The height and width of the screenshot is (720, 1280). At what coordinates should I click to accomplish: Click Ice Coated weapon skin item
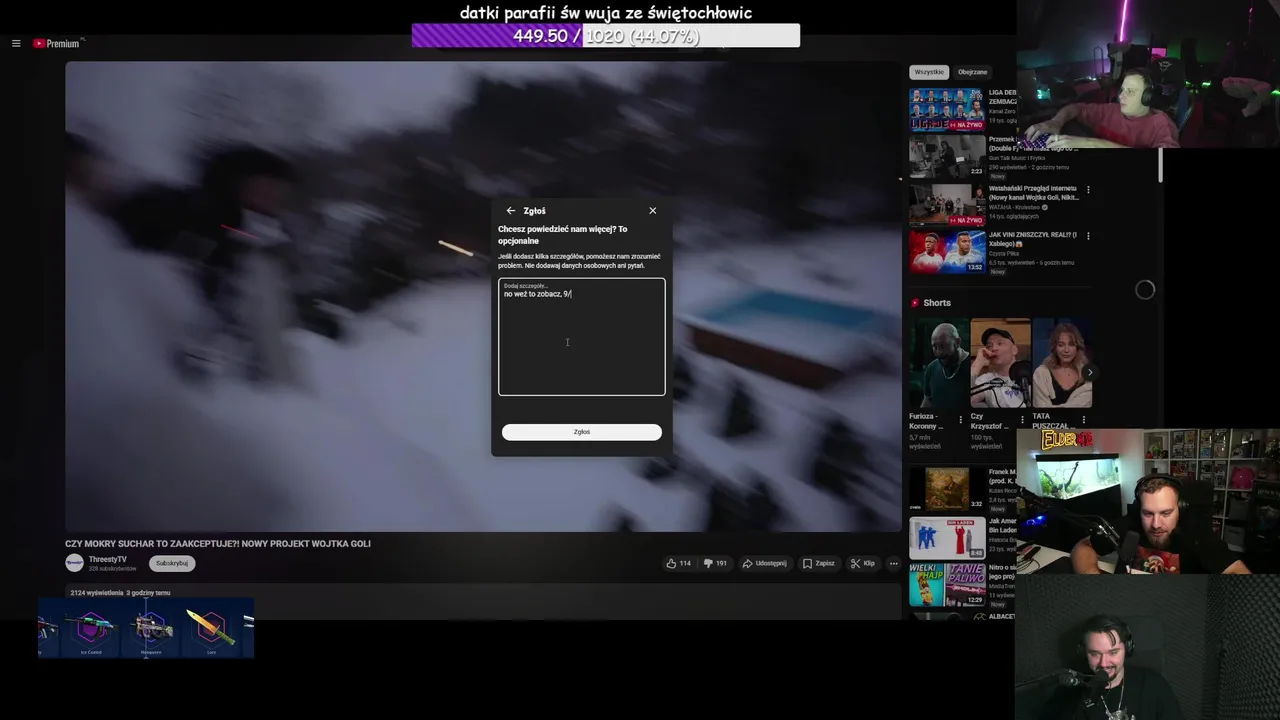(x=91, y=630)
